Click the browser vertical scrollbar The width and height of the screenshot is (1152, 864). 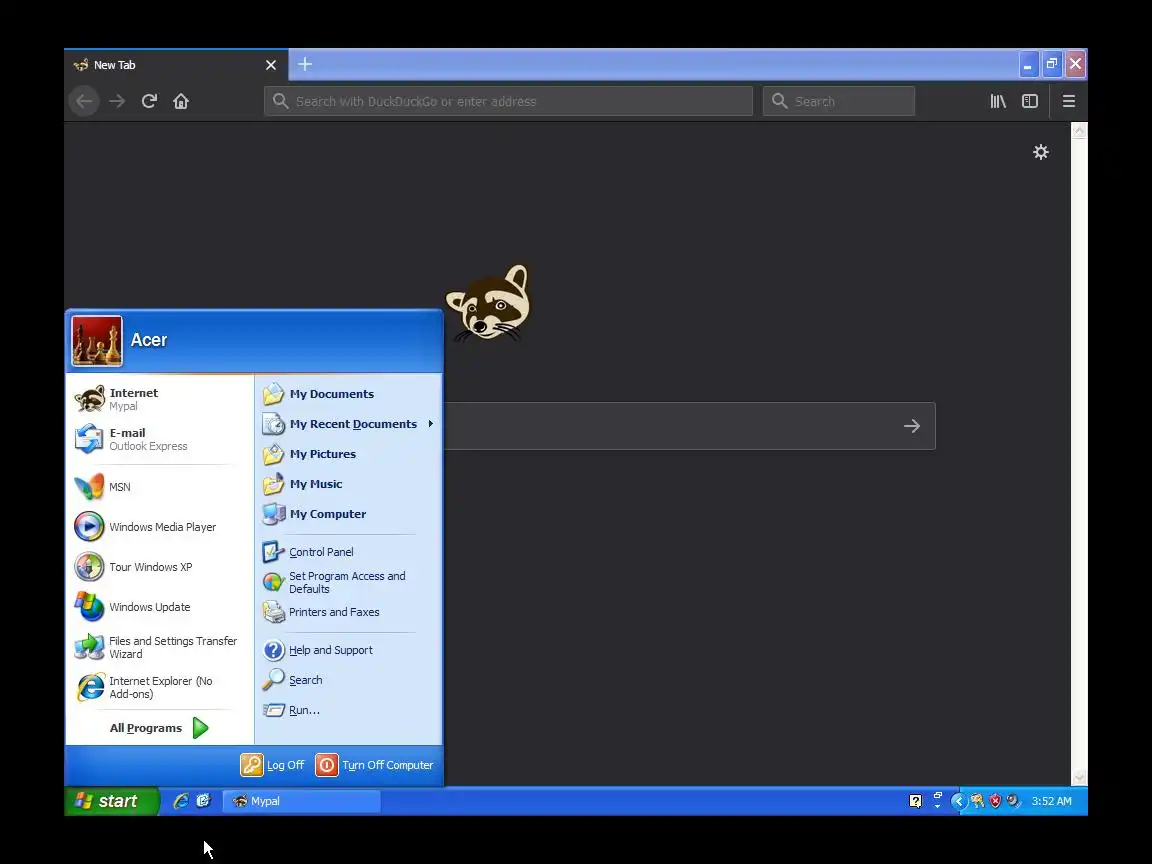[1079, 454]
